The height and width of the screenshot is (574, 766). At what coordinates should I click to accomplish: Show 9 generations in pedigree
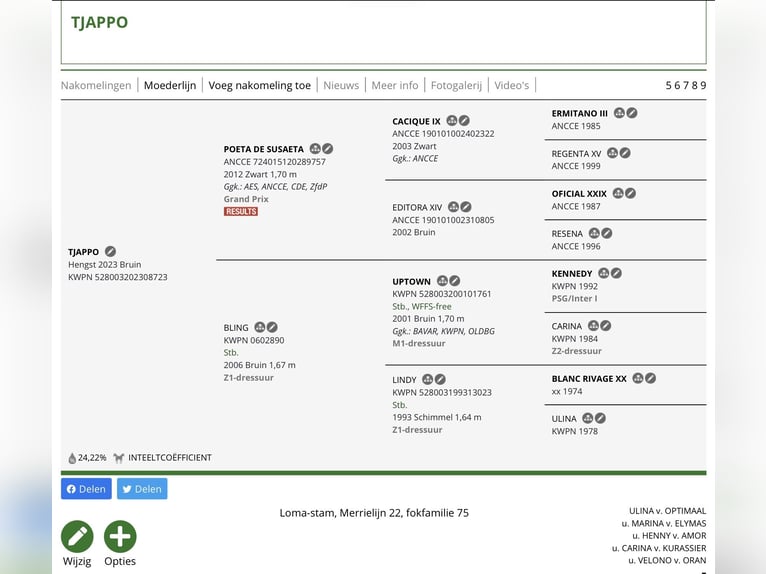click(x=703, y=85)
